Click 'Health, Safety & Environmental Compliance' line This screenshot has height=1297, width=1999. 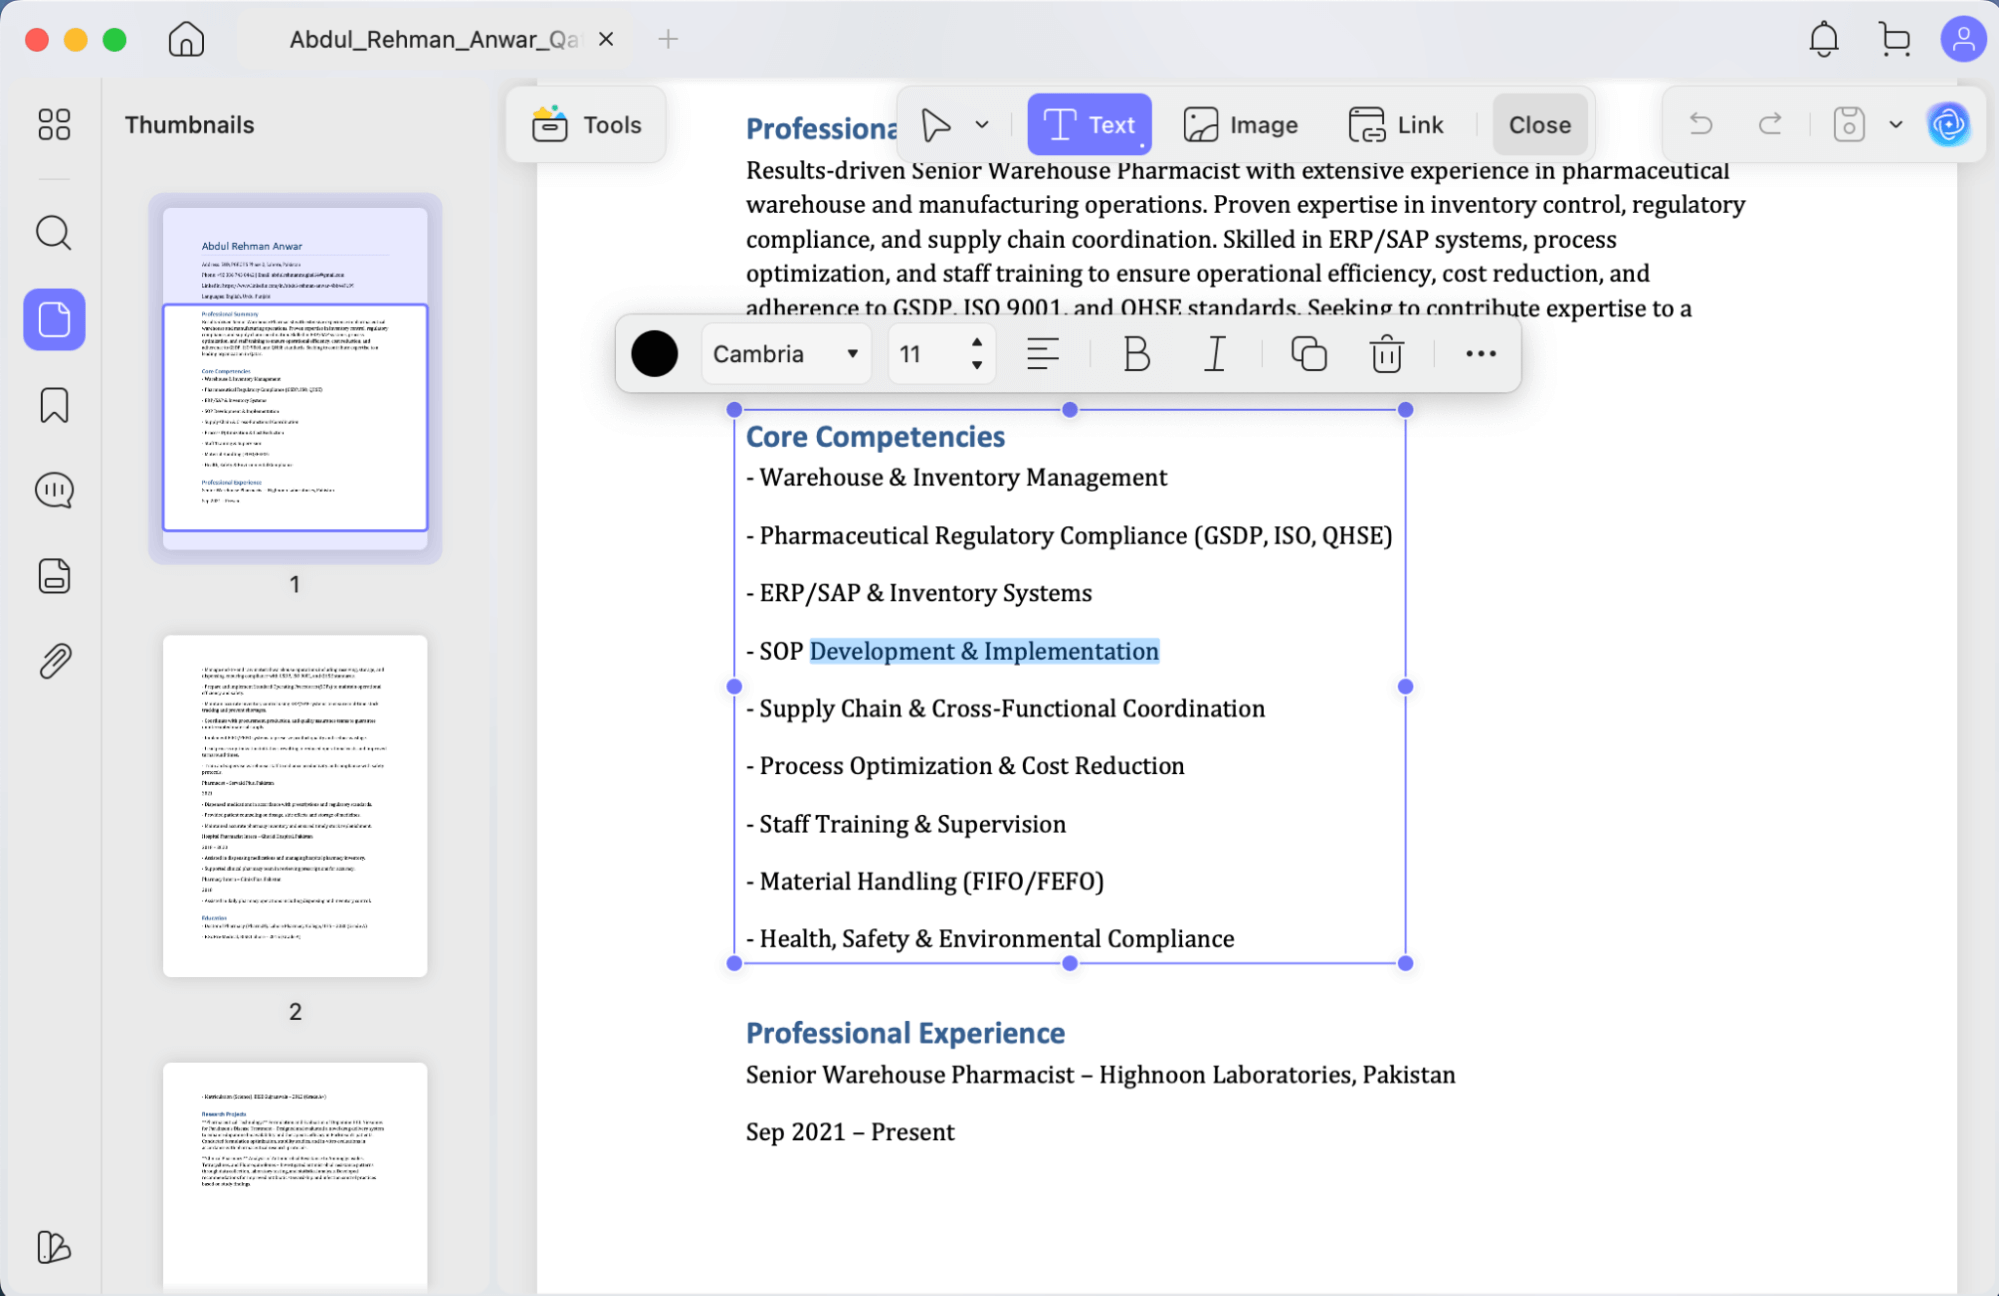click(990, 939)
